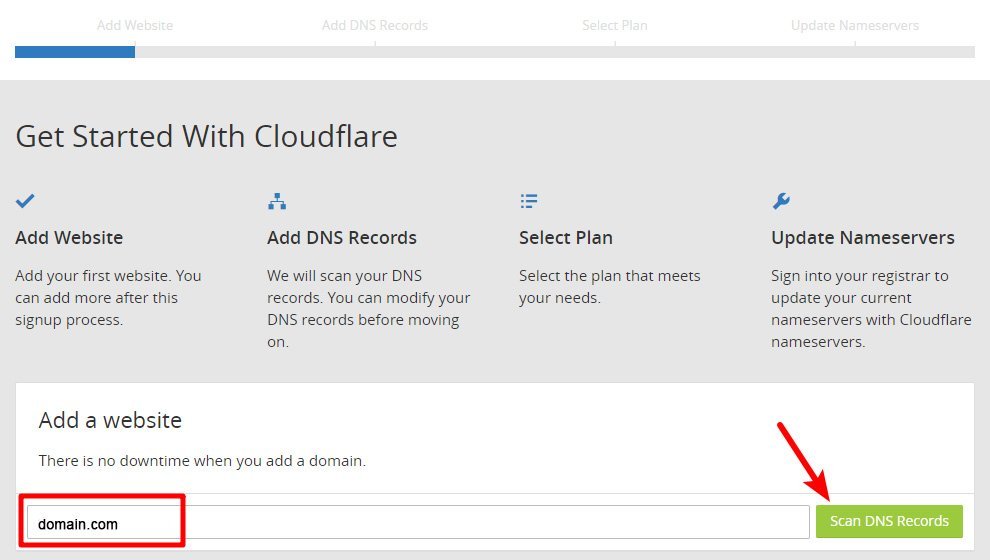Click the Scan DNS Records button
The height and width of the screenshot is (560, 990).
(x=889, y=521)
